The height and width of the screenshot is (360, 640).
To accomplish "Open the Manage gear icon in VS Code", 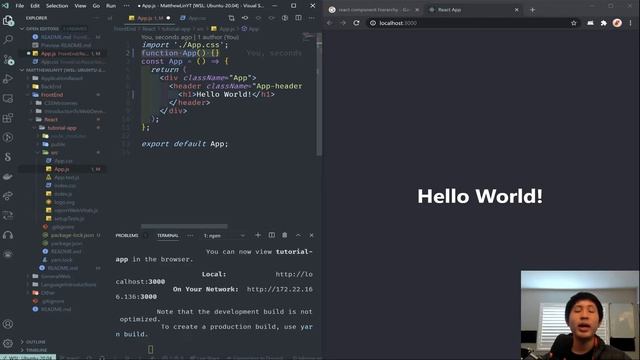I will click(x=8, y=343).
